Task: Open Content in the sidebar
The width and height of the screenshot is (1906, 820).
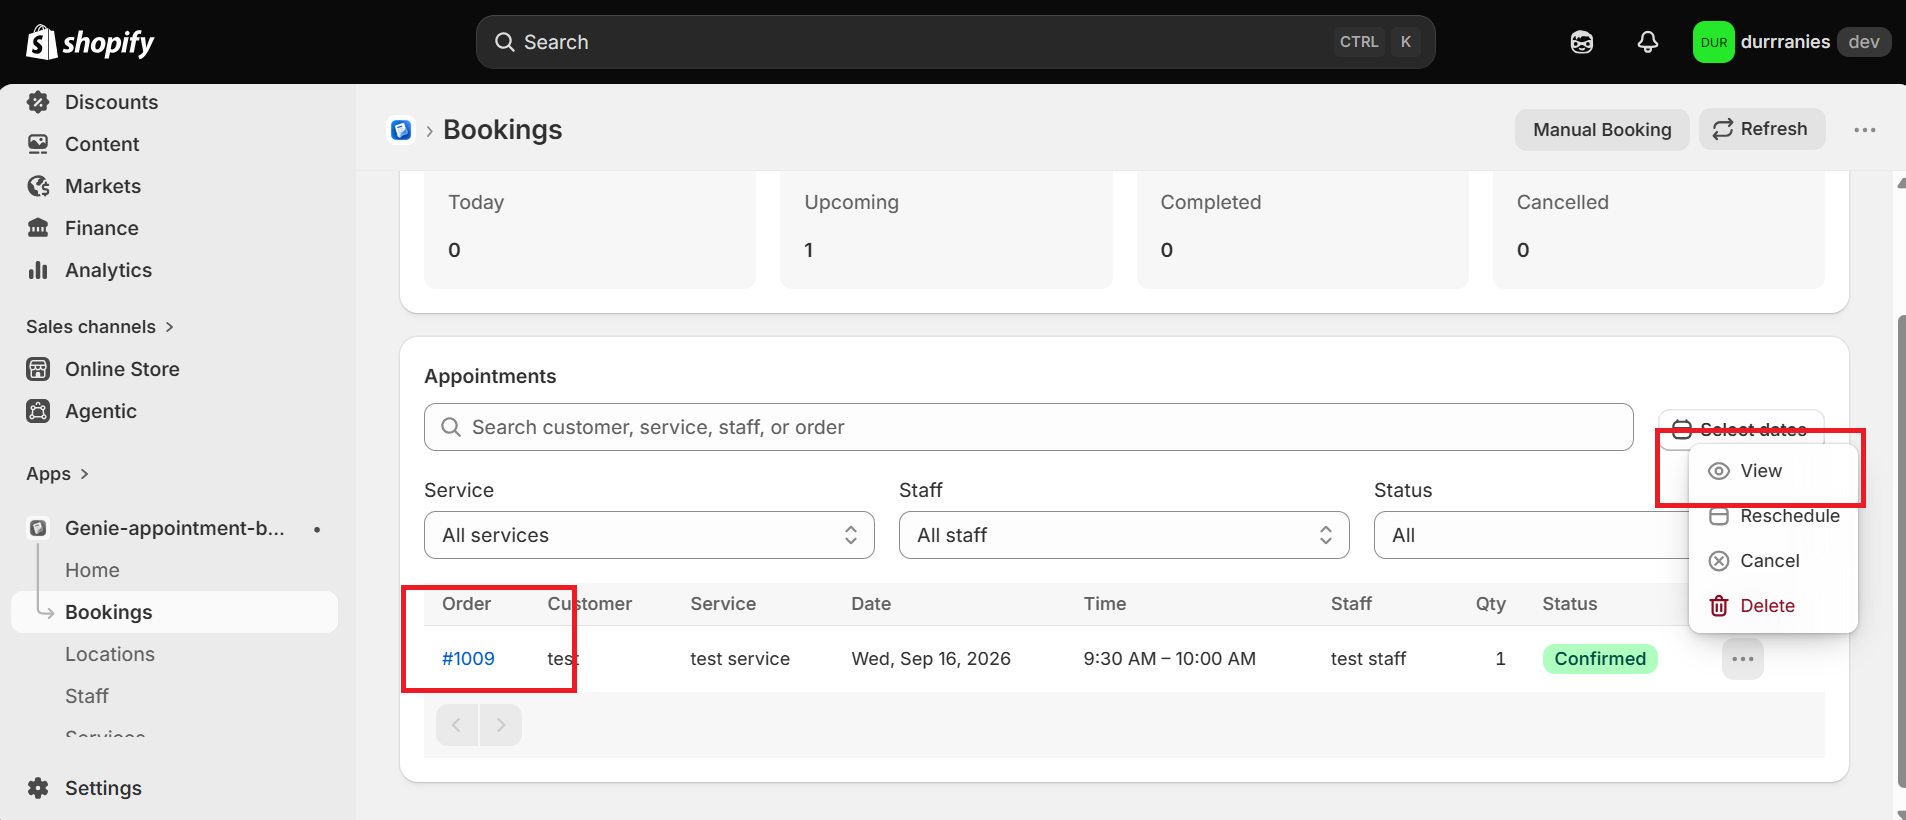Action: click(x=102, y=144)
